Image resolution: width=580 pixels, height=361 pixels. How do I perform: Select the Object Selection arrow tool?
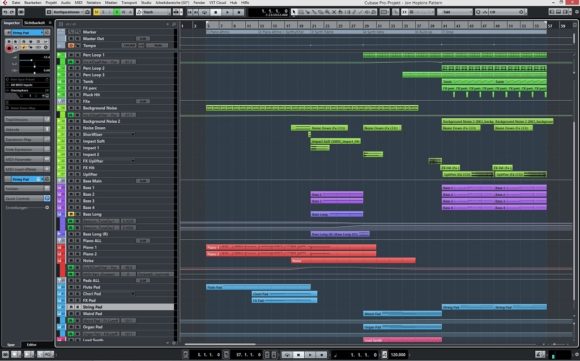click(294, 12)
